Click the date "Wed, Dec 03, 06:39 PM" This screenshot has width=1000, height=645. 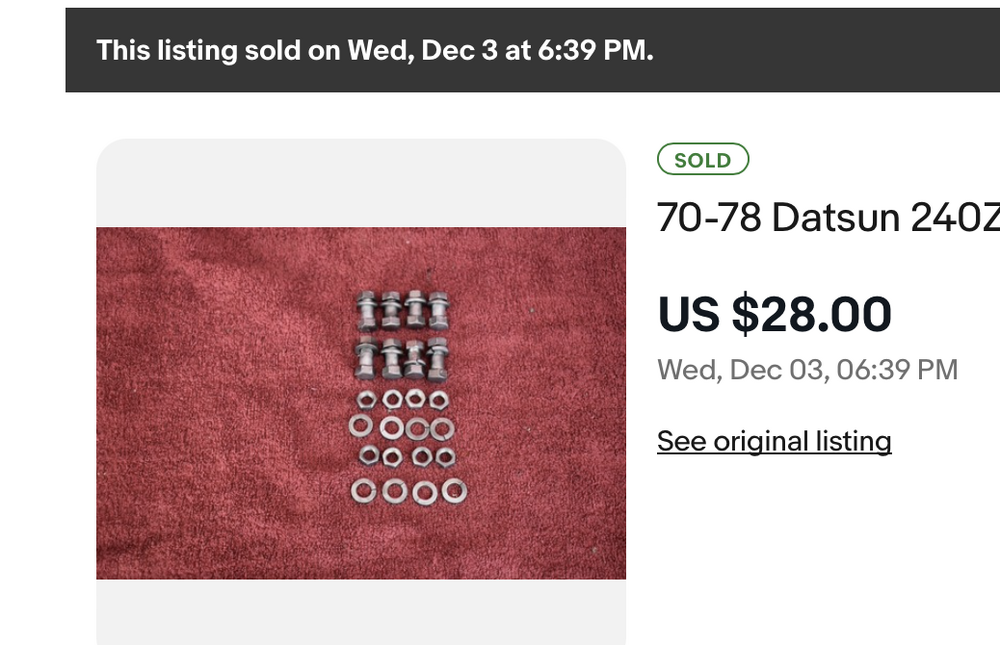[807, 370]
